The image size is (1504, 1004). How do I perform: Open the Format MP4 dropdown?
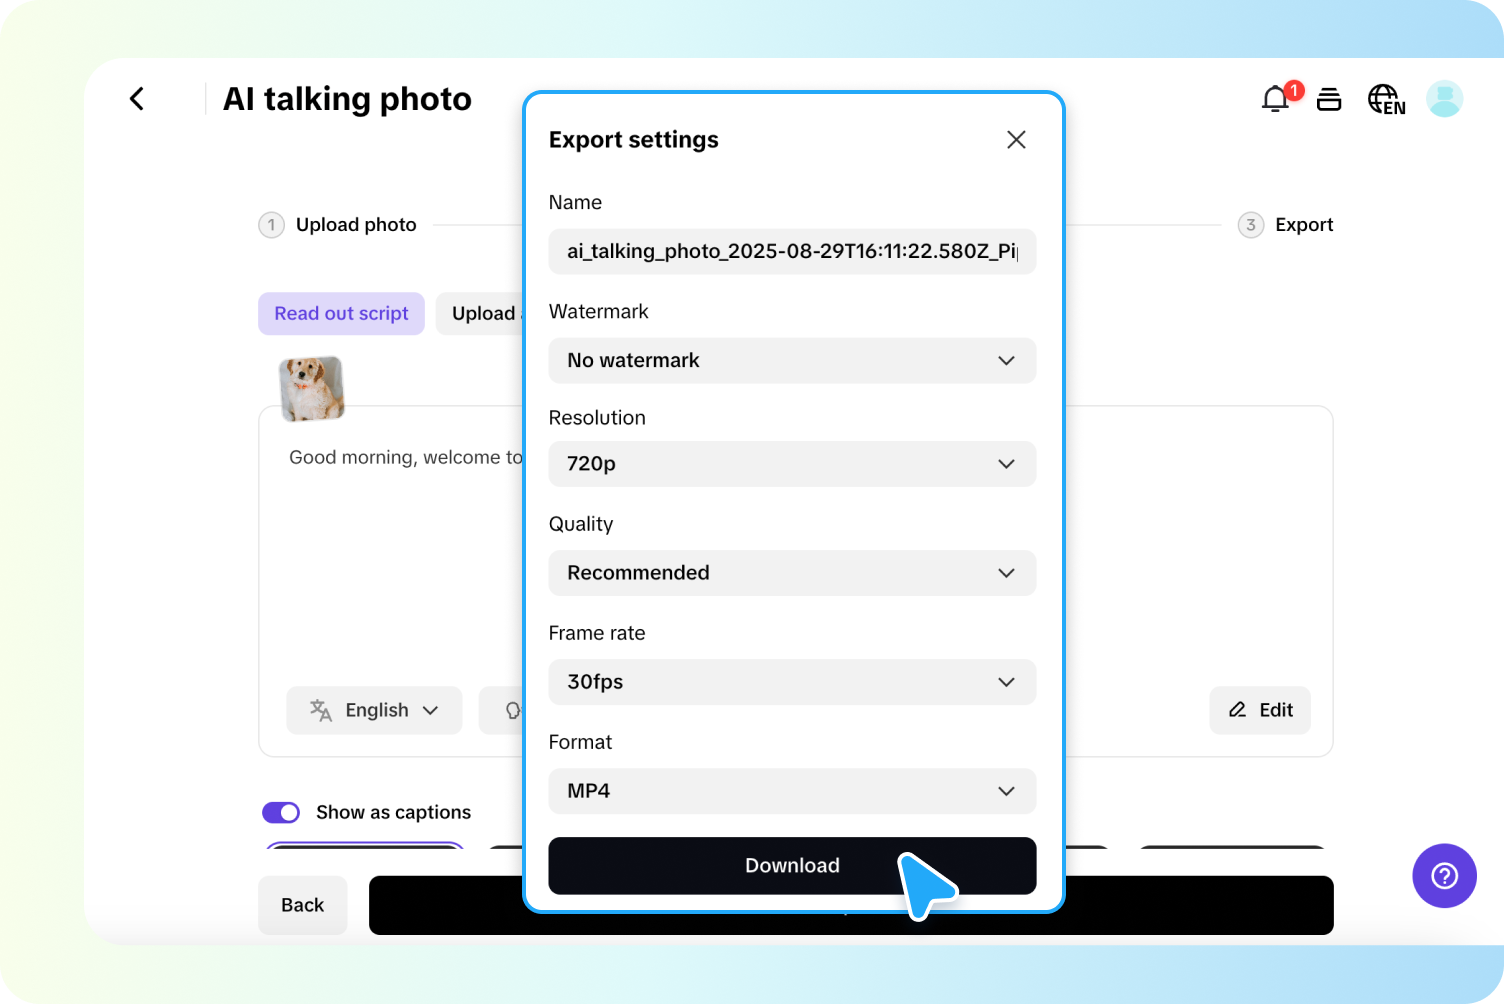click(792, 791)
